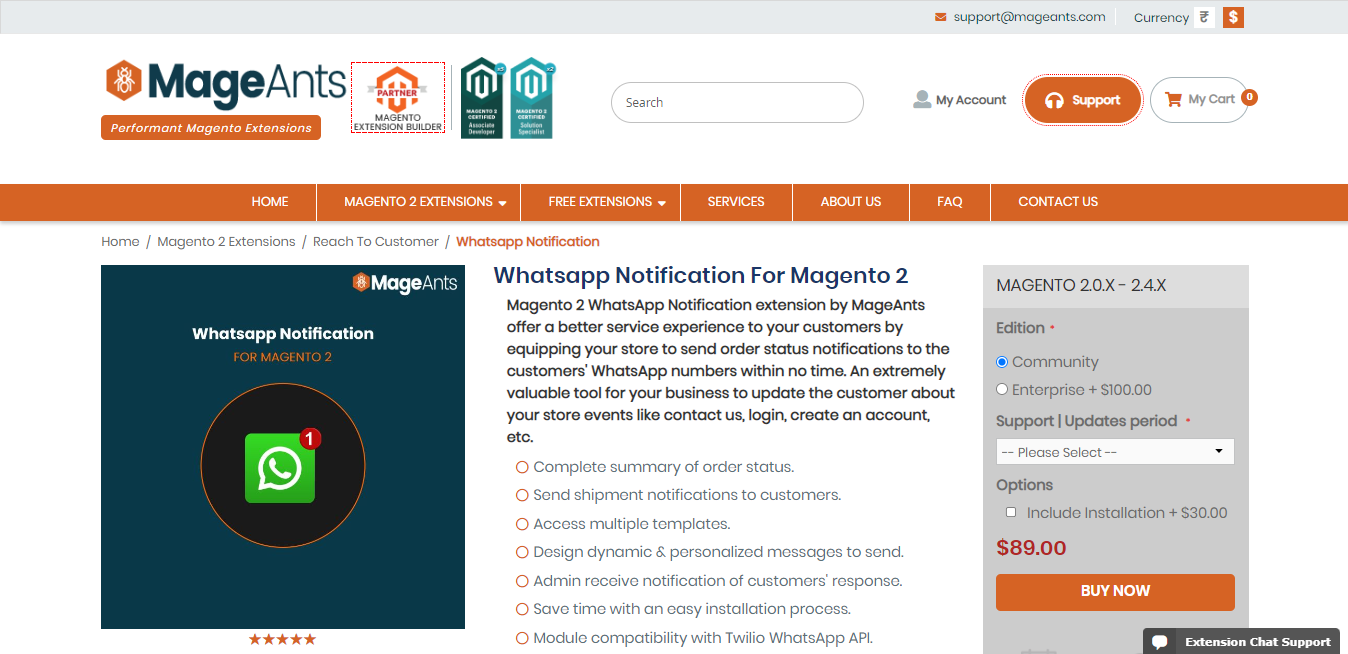Click the Whatsapp Notification product image
Viewport: 1348px width, 654px height.
(283, 447)
